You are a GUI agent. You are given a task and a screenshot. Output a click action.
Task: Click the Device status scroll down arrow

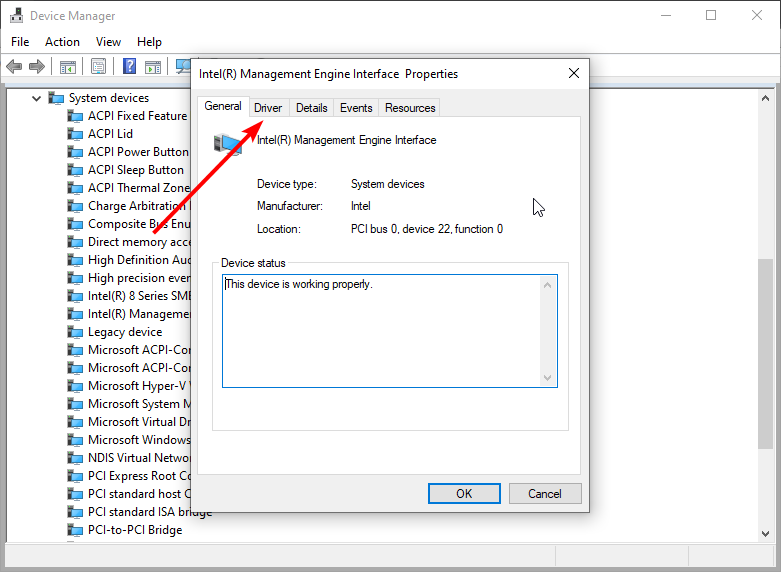[547, 378]
